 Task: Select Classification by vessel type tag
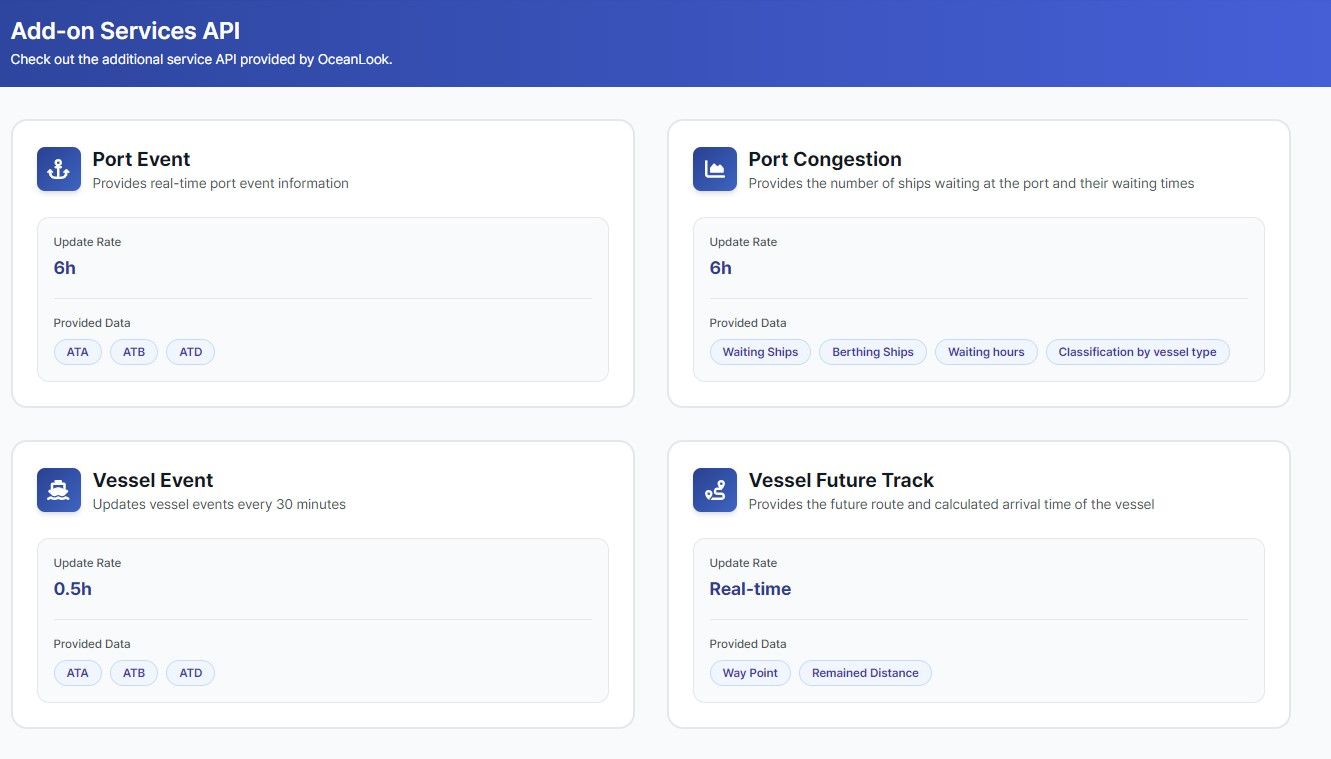click(x=1137, y=352)
